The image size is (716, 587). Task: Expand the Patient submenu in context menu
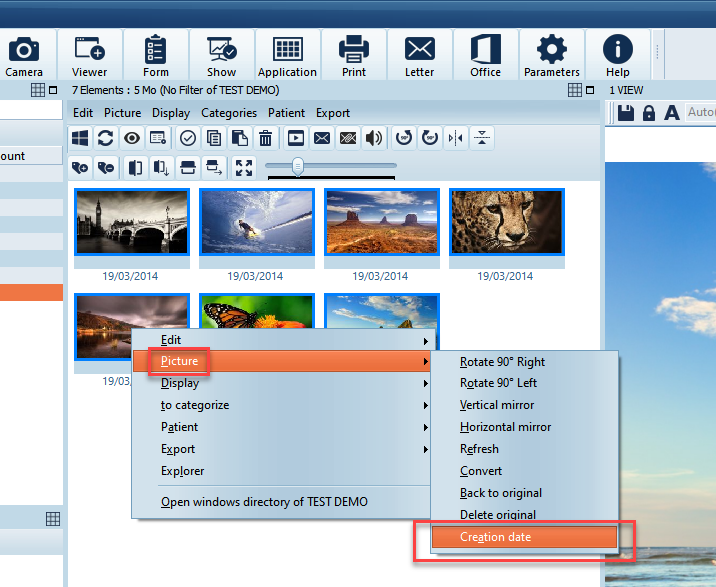[179, 427]
